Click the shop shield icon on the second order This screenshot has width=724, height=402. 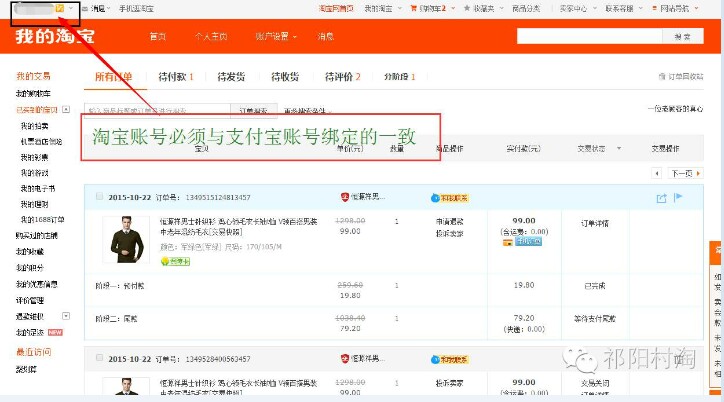pos(345,359)
